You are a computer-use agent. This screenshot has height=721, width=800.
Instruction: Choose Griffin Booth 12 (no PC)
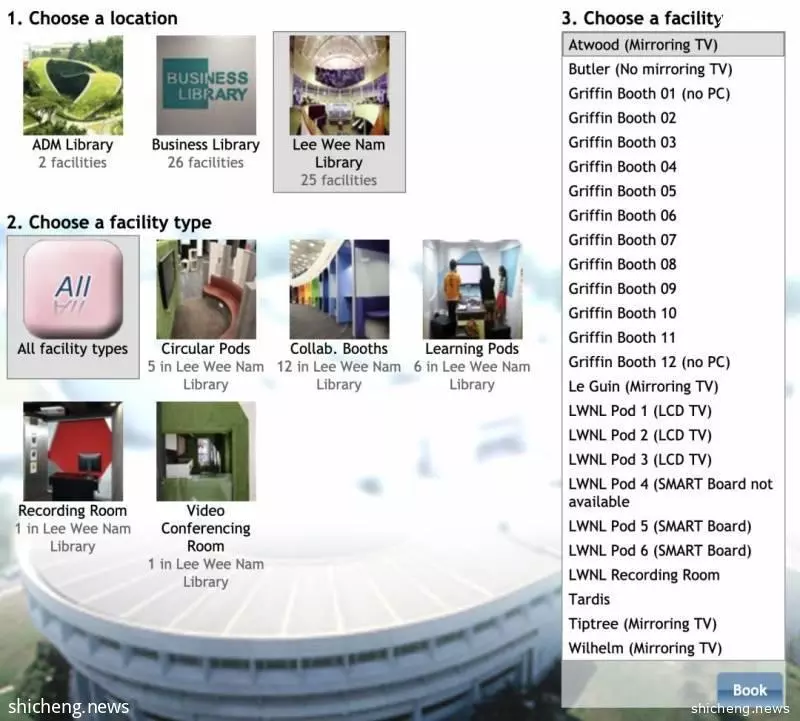673,362
